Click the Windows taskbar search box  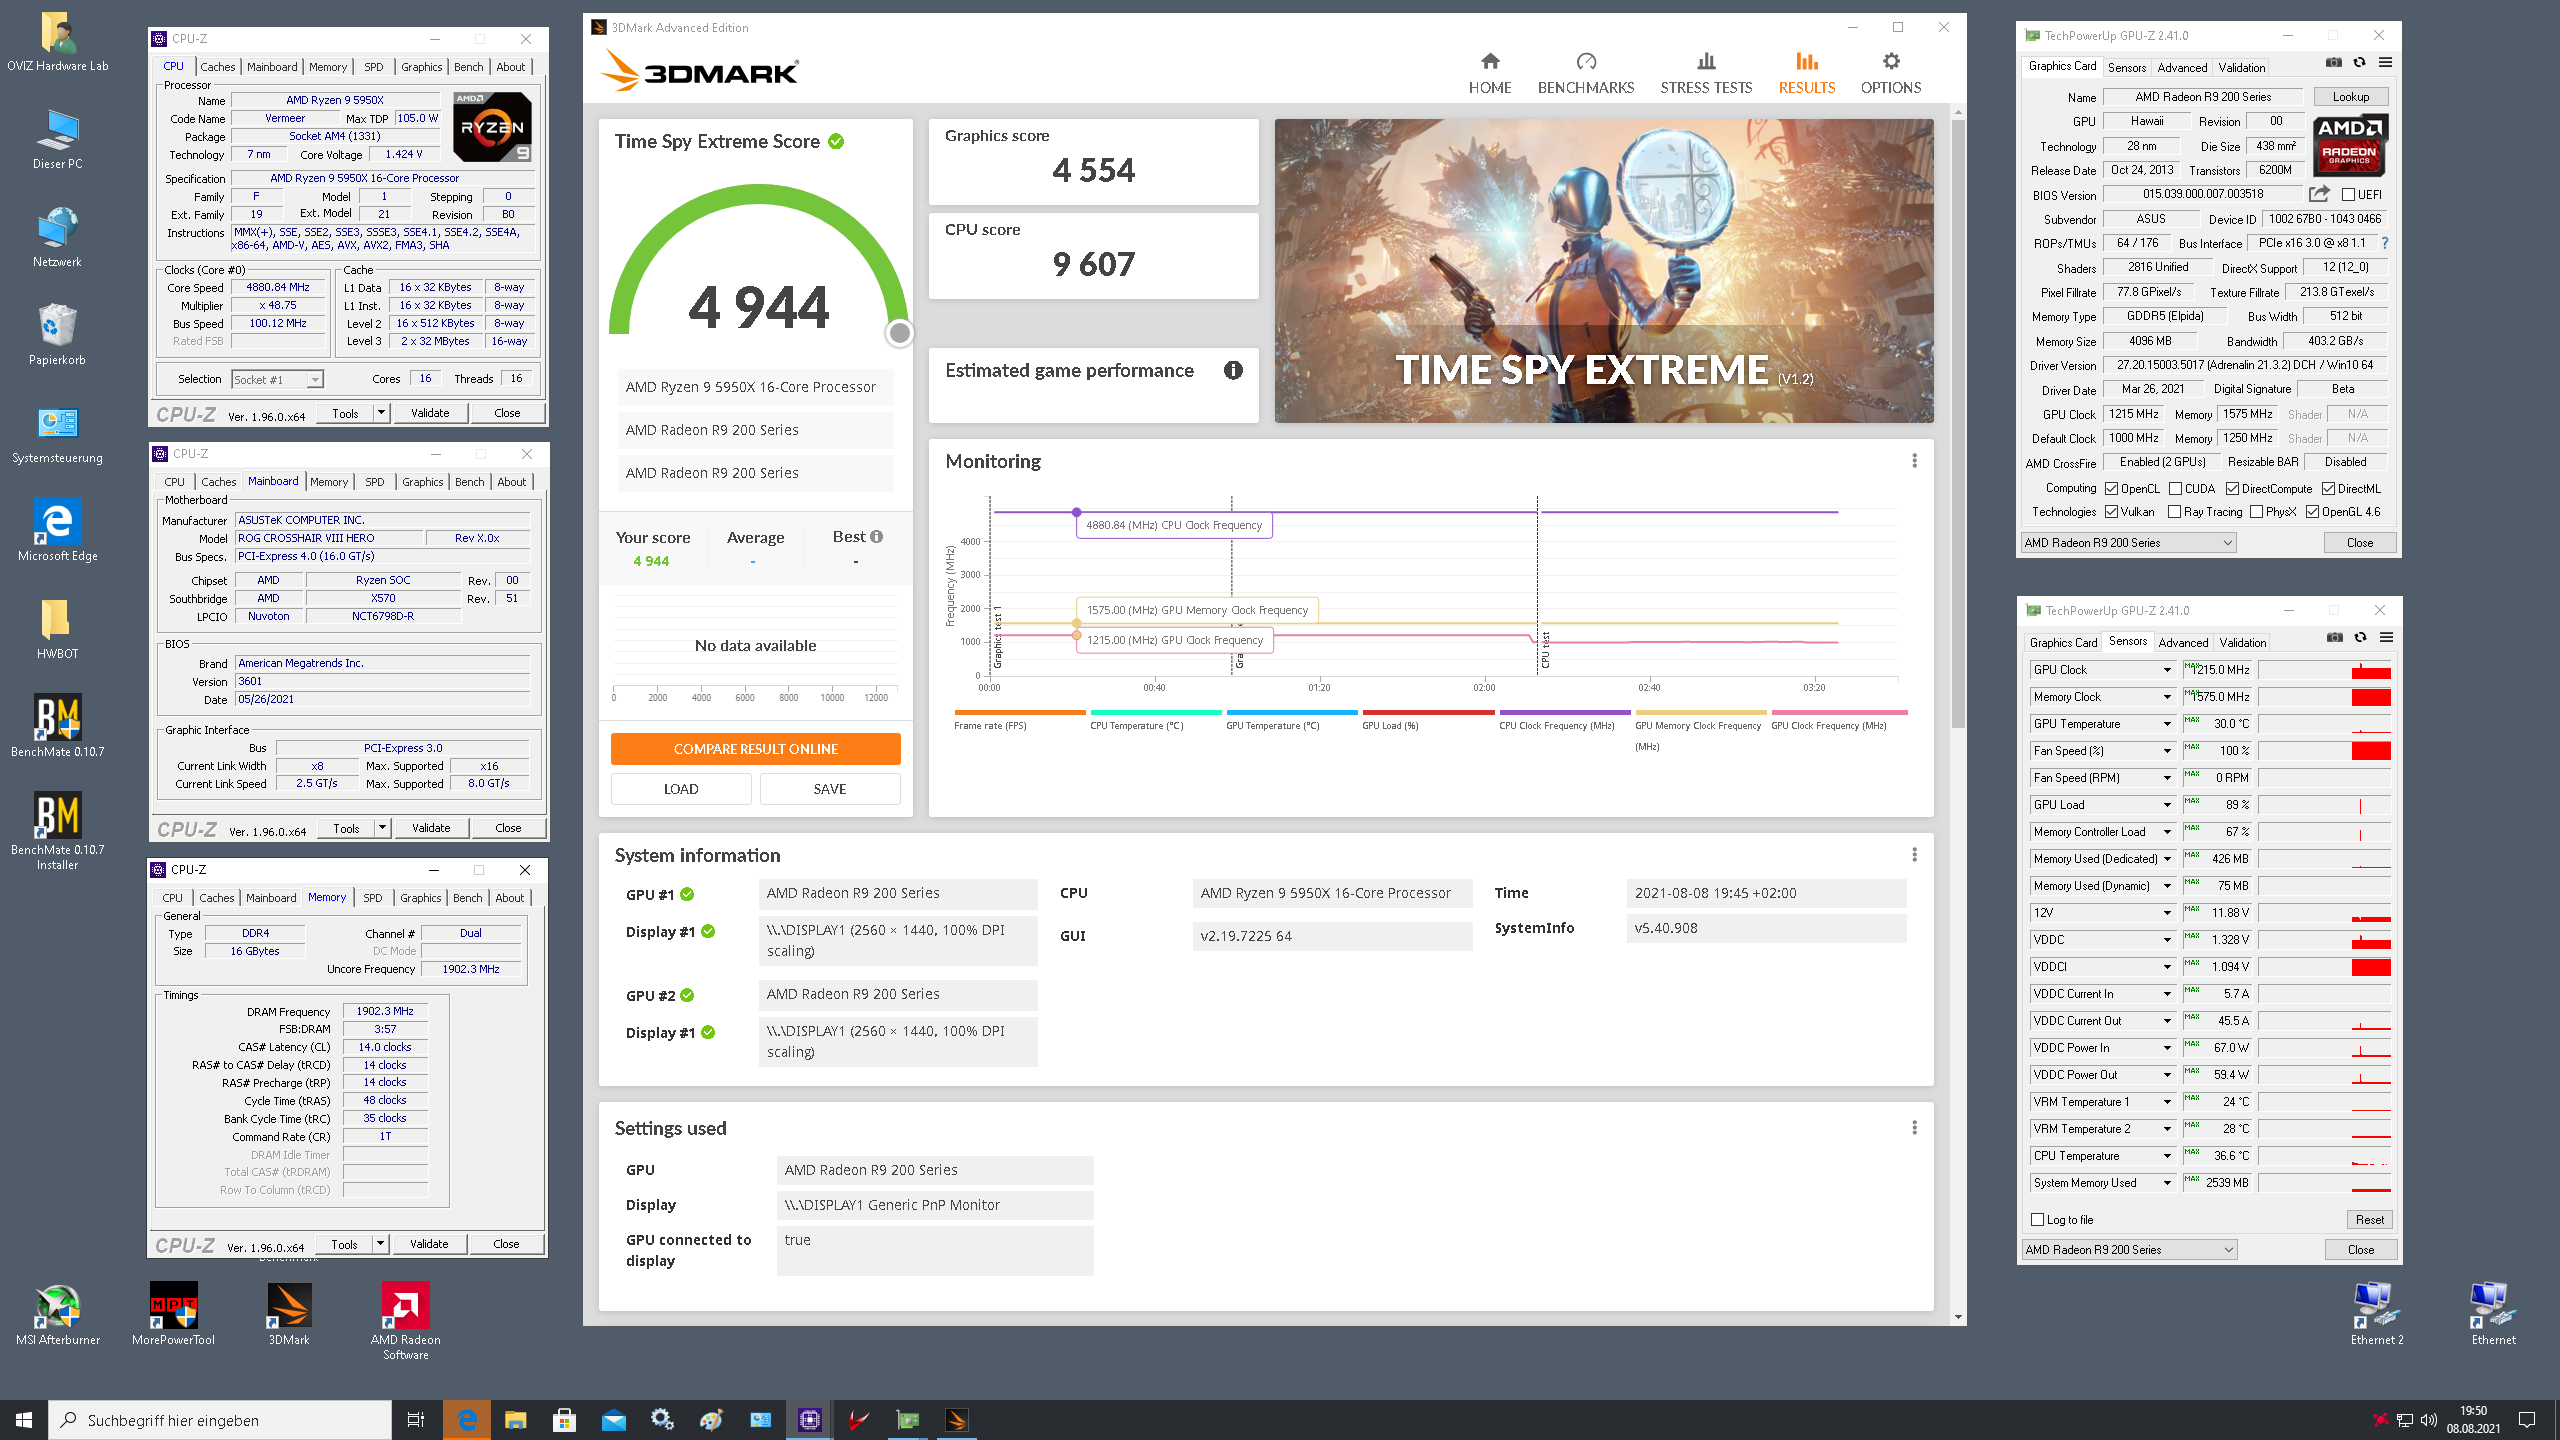(220, 1420)
